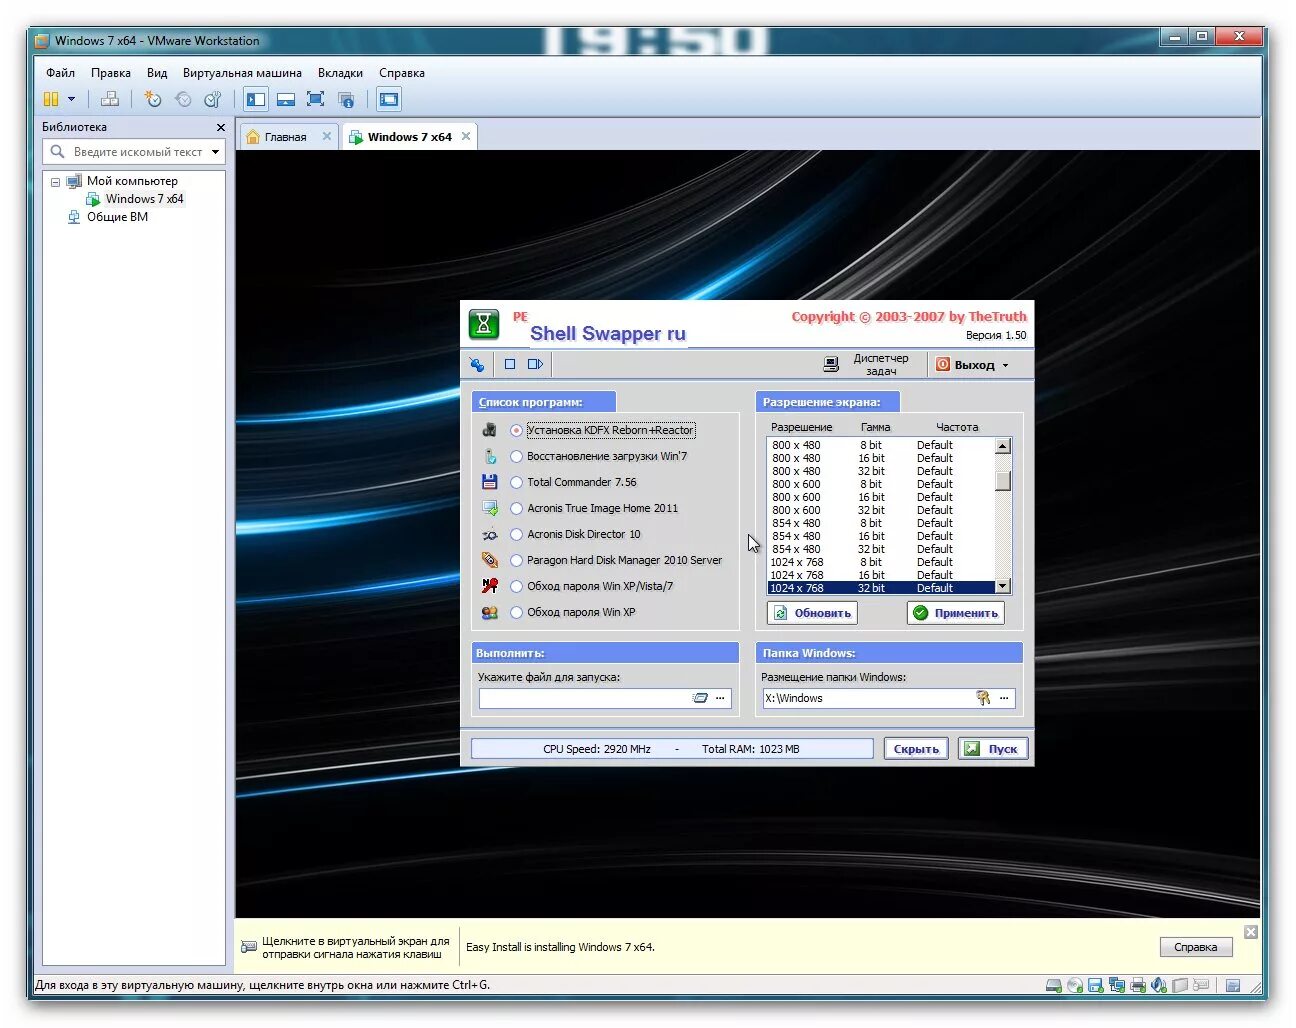This screenshot has height=1028, width=1296.
Task: Close the Windows 7 x64 tab
Action: pos(466,136)
